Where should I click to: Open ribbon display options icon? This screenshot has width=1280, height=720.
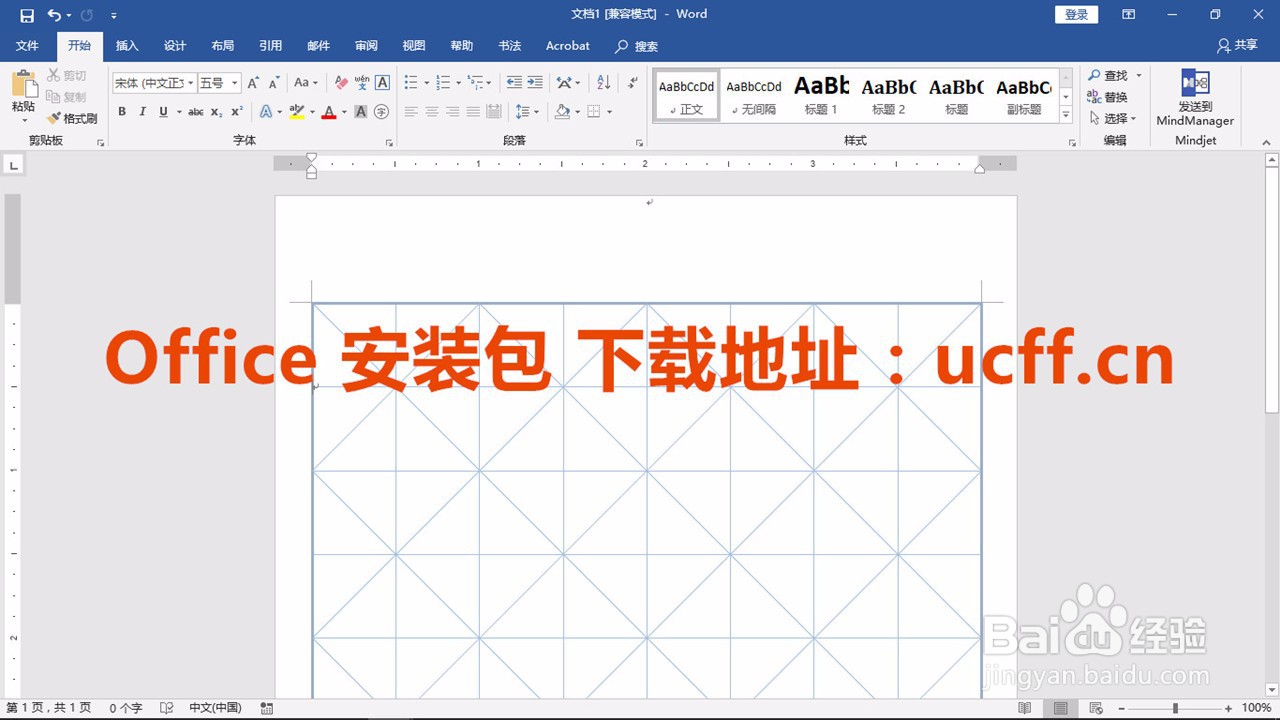[1128, 15]
